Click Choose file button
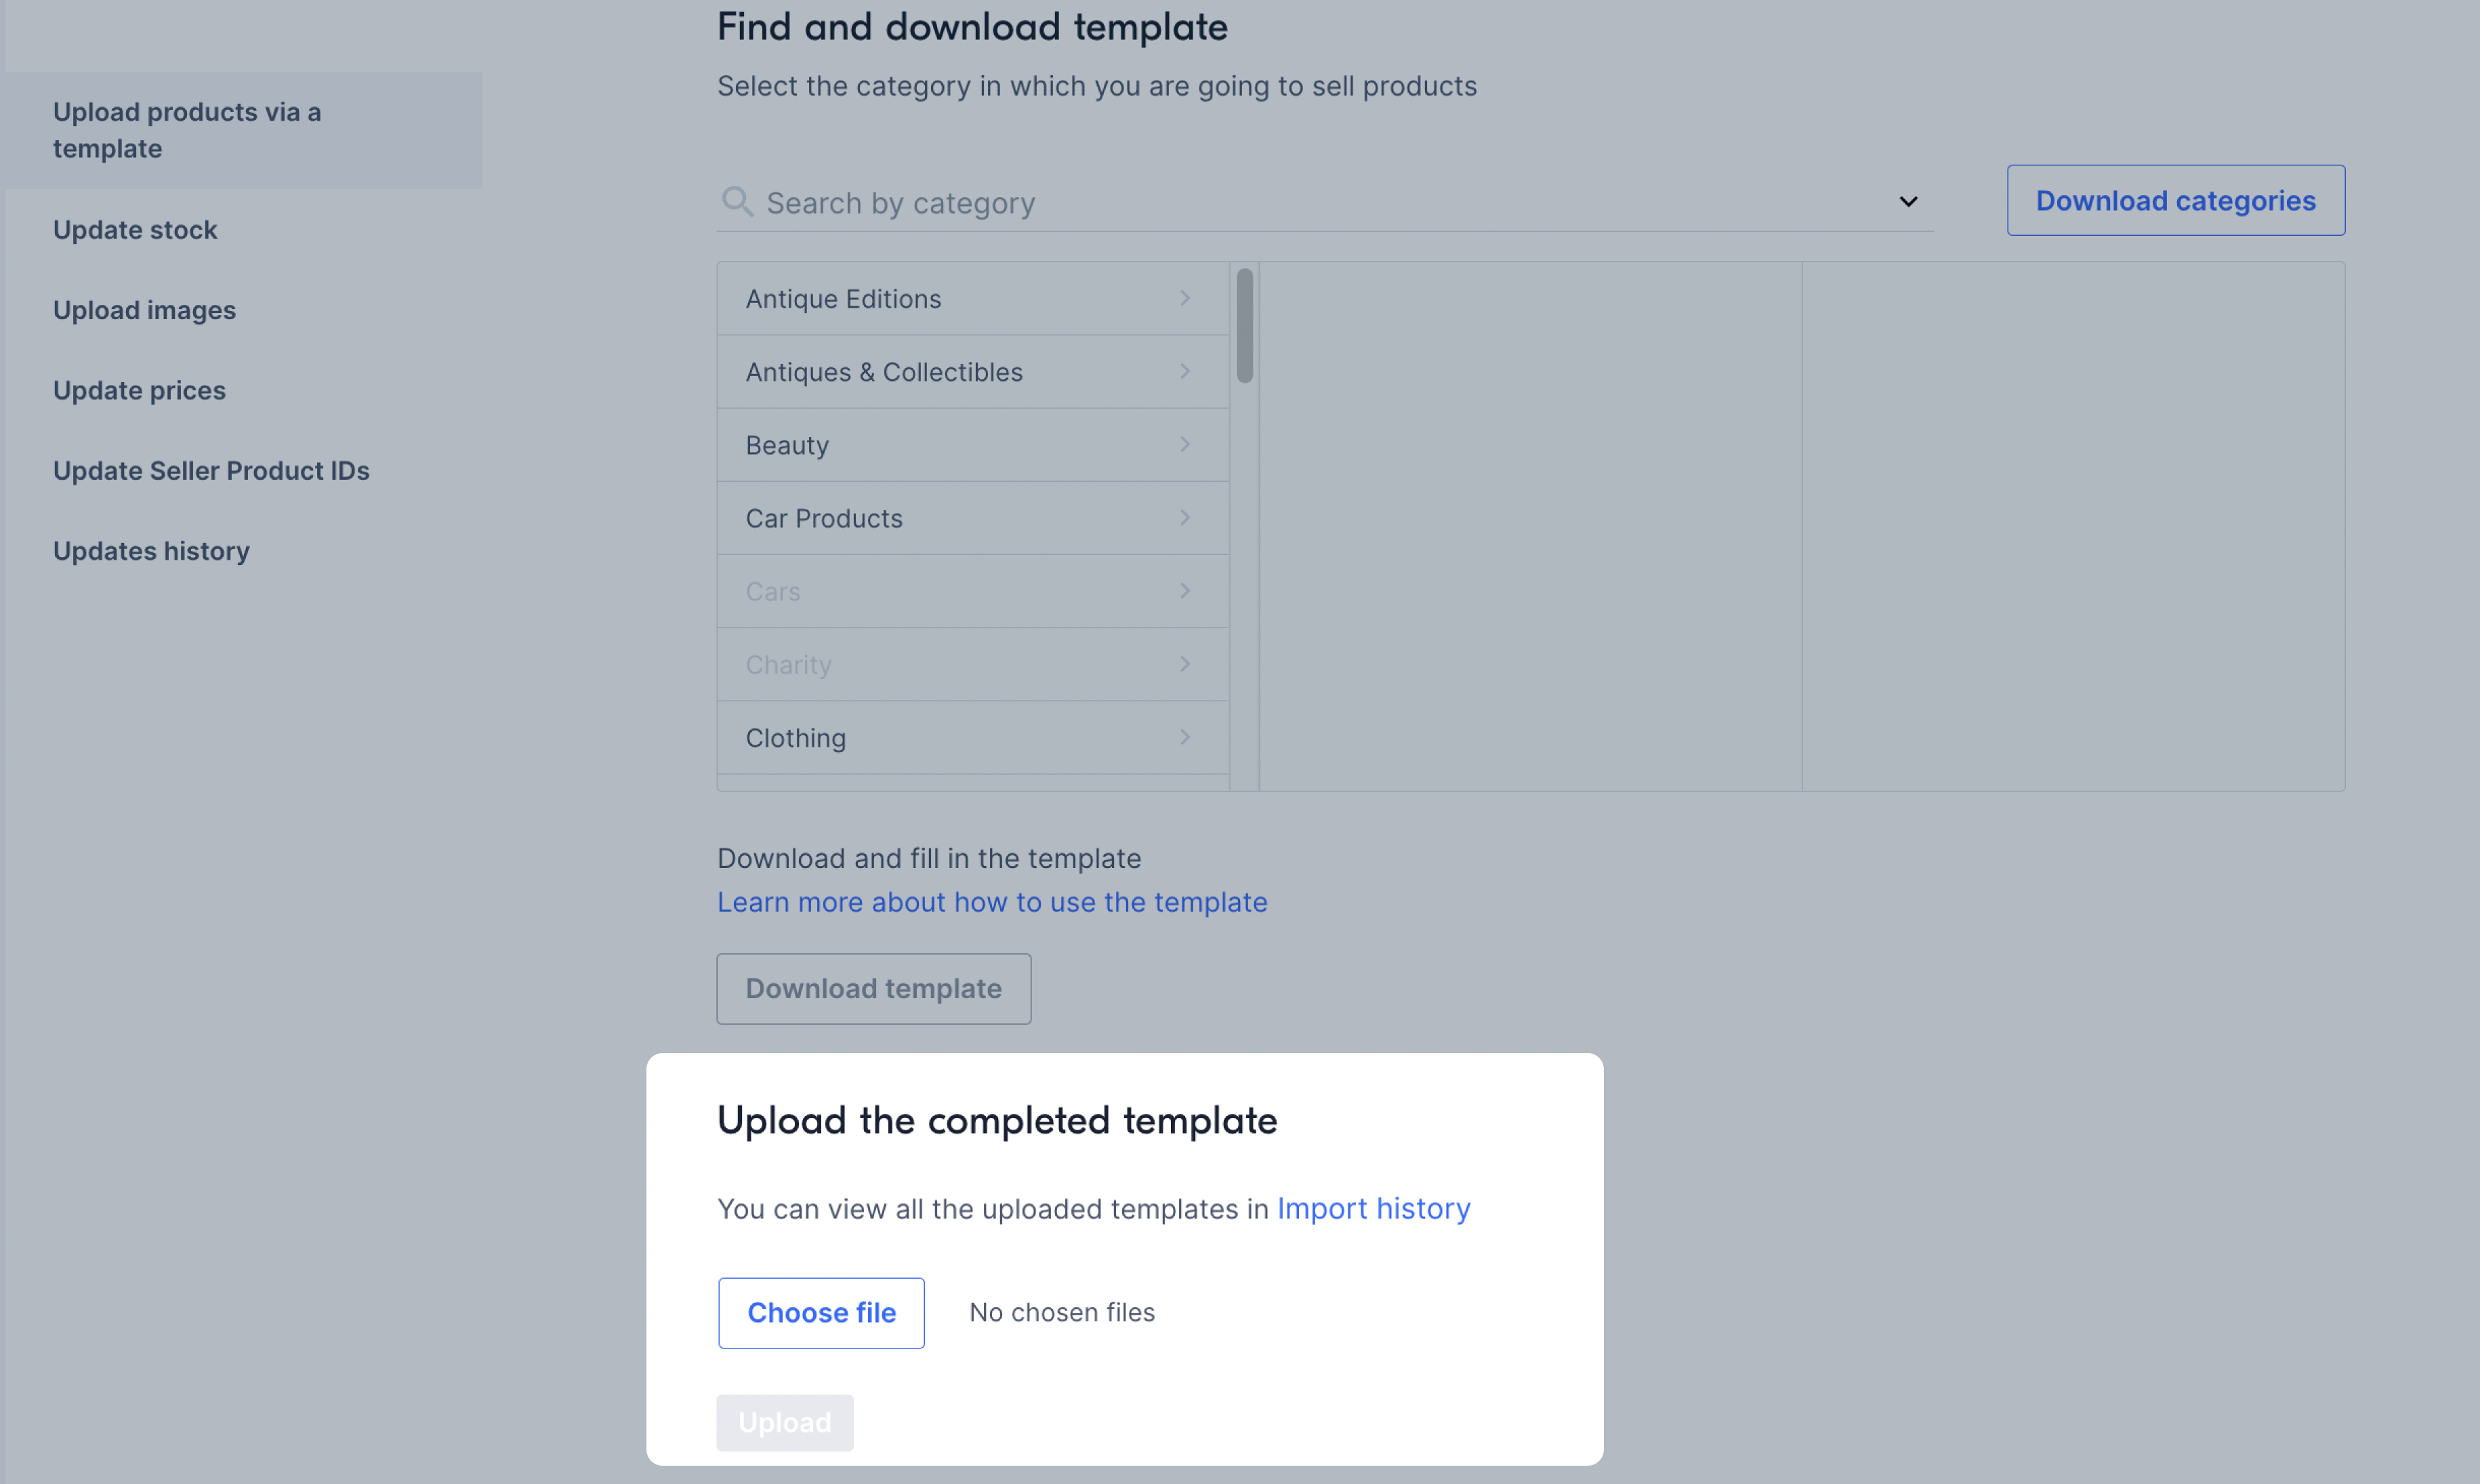Screen dimensions: 2480x1484 tap(821, 1312)
